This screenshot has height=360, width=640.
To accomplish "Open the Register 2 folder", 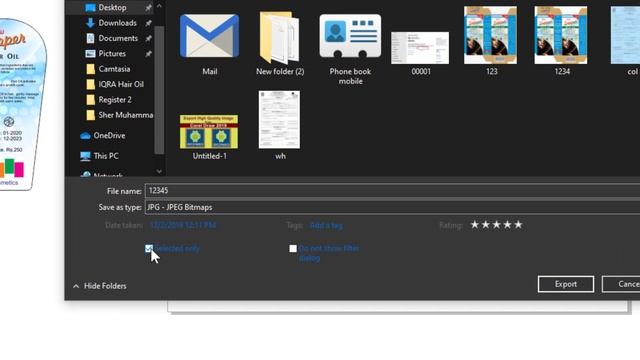I will [115, 100].
